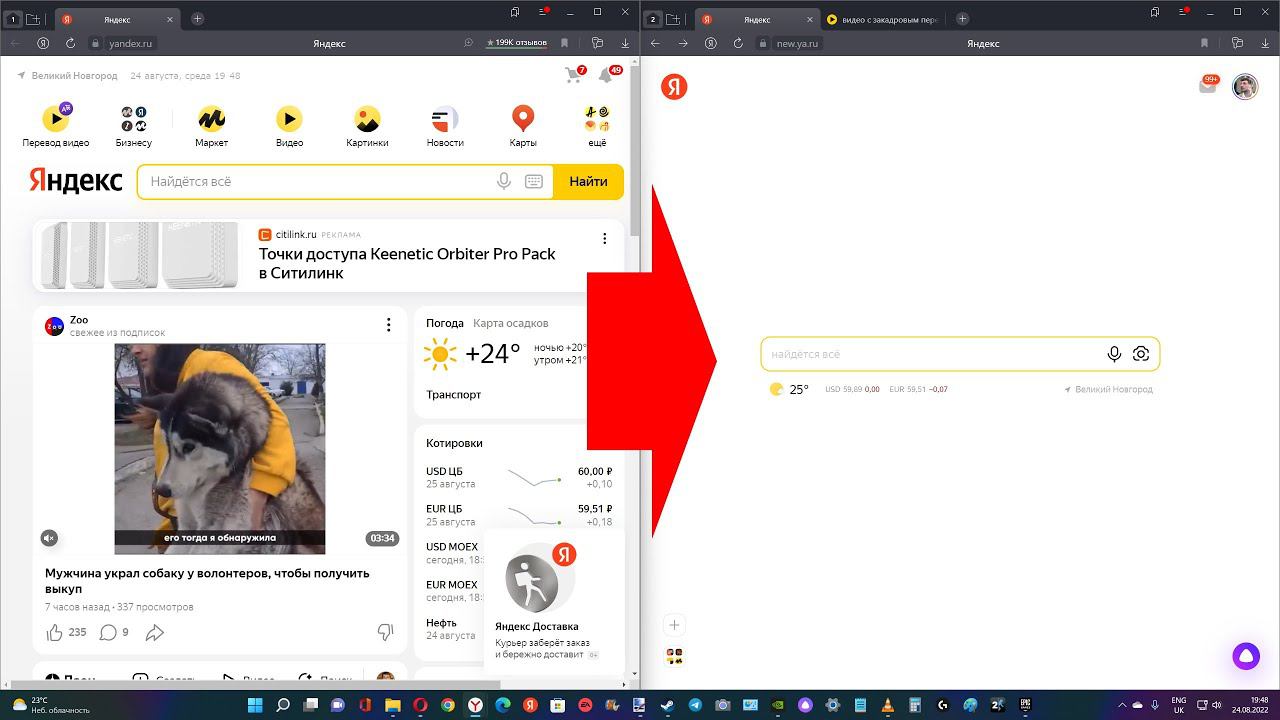The image size is (1280, 720).
Task: Open the Новости service icon
Action: tap(445, 119)
